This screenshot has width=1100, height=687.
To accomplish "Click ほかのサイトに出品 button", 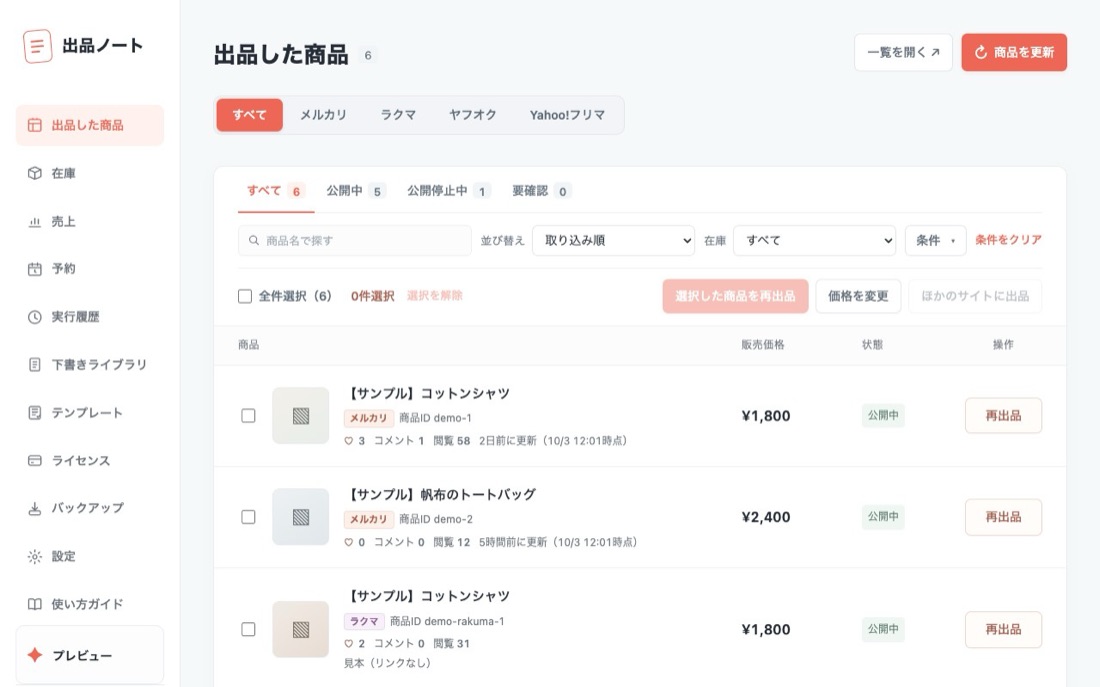I will [975, 296].
